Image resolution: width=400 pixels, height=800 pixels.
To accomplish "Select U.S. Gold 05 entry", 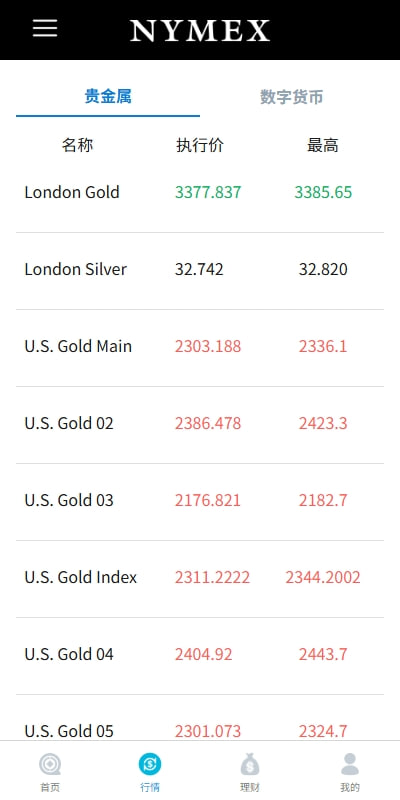I will pyautogui.click(x=200, y=718).
